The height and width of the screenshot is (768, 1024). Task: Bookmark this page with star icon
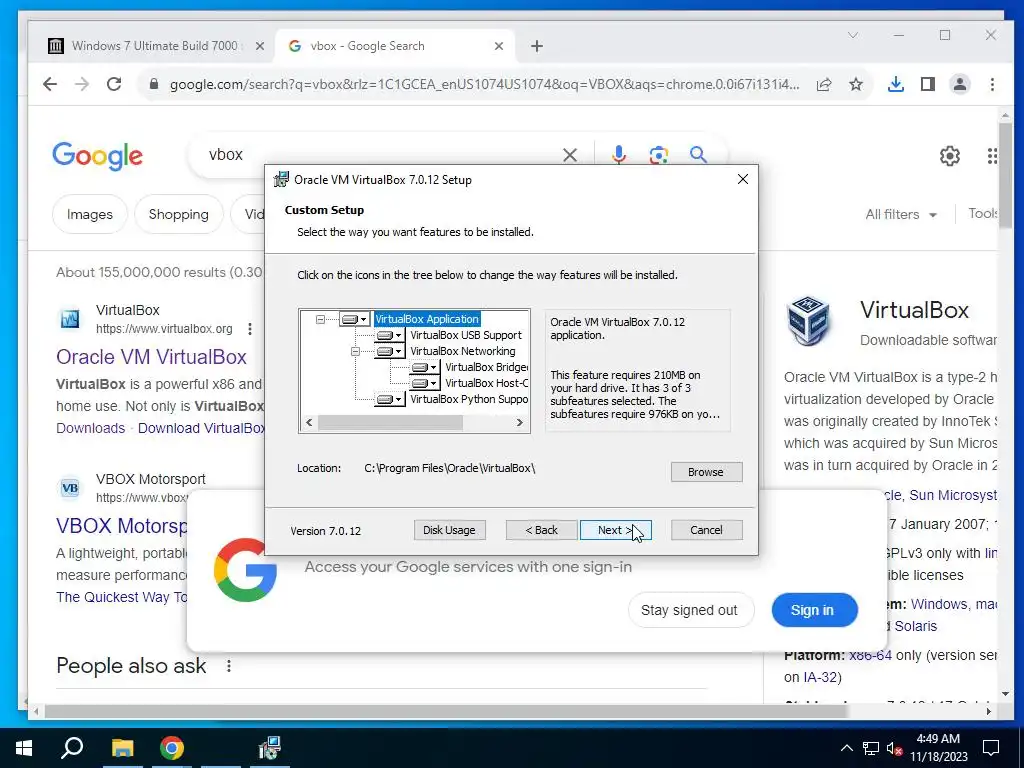click(x=856, y=84)
